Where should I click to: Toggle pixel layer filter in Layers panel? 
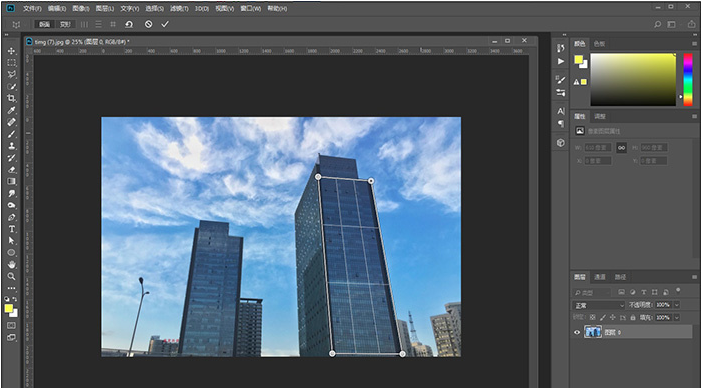621,292
